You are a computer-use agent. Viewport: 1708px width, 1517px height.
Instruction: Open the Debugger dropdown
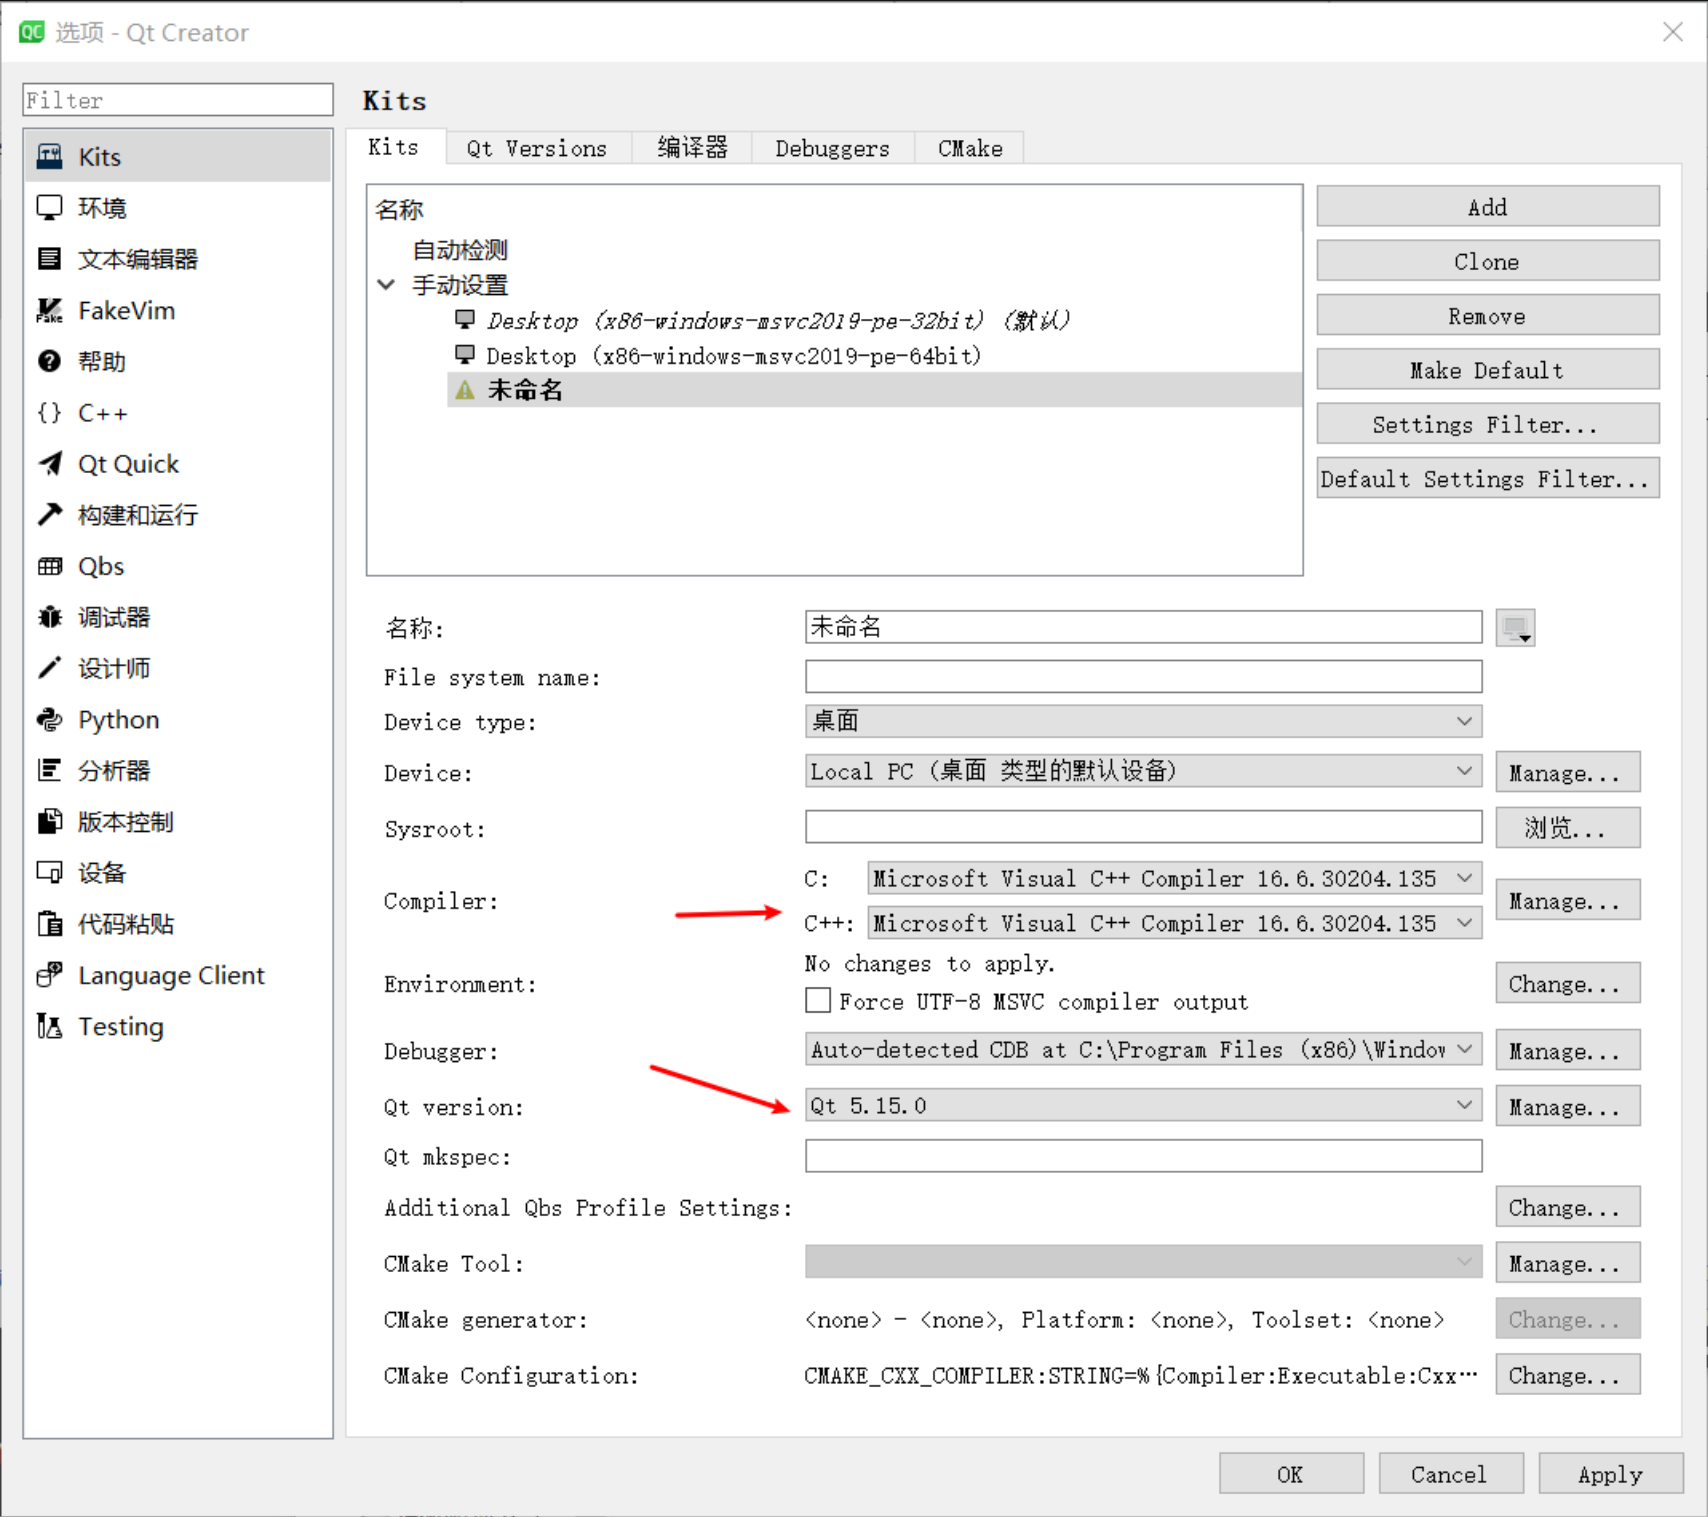pos(1143,1050)
